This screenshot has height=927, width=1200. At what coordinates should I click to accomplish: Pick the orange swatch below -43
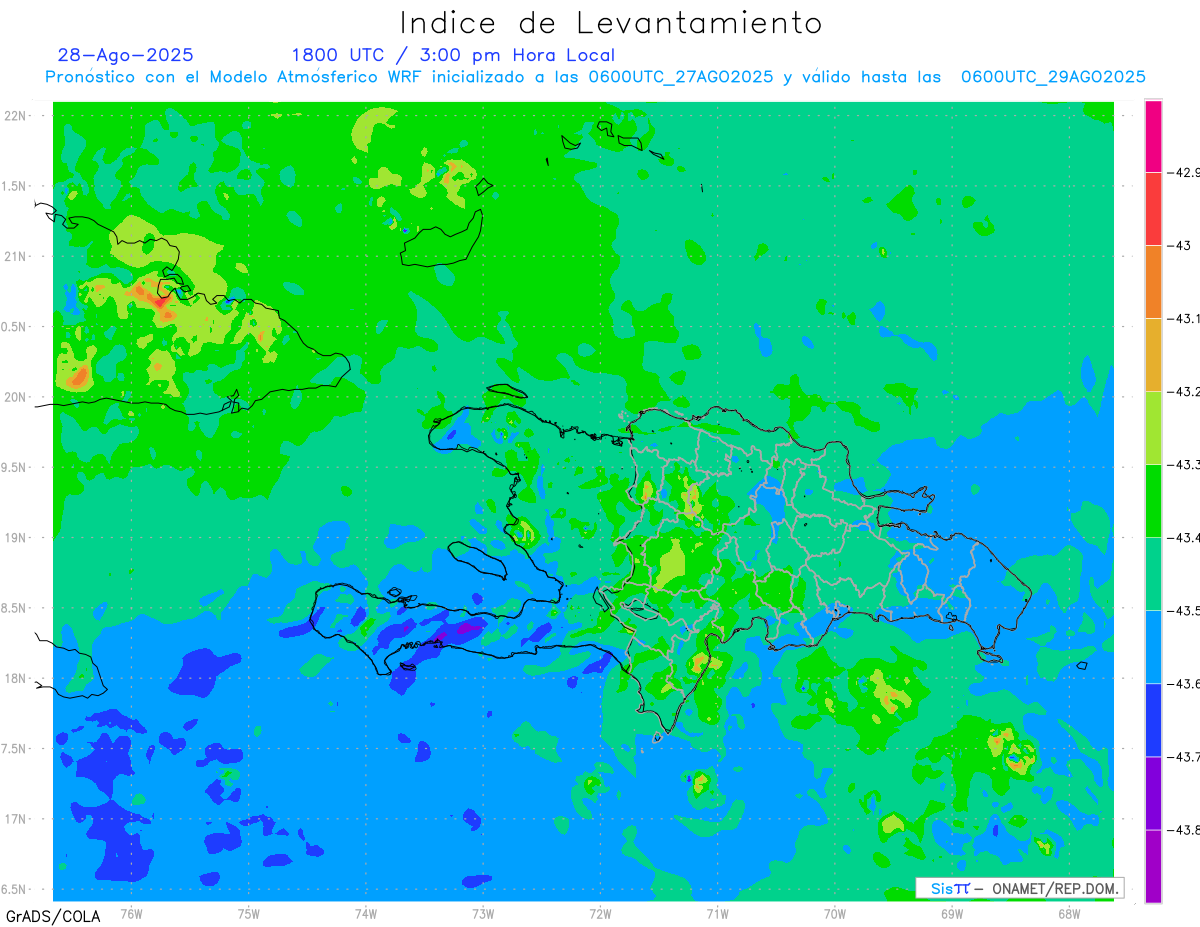pyautogui.click(x=1153, y=282)
